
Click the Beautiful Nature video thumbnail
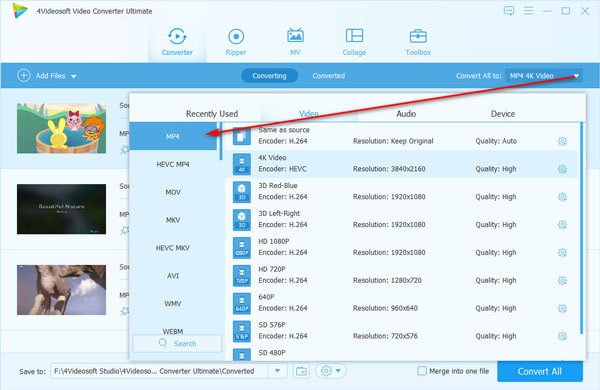(x=61, y=209)
